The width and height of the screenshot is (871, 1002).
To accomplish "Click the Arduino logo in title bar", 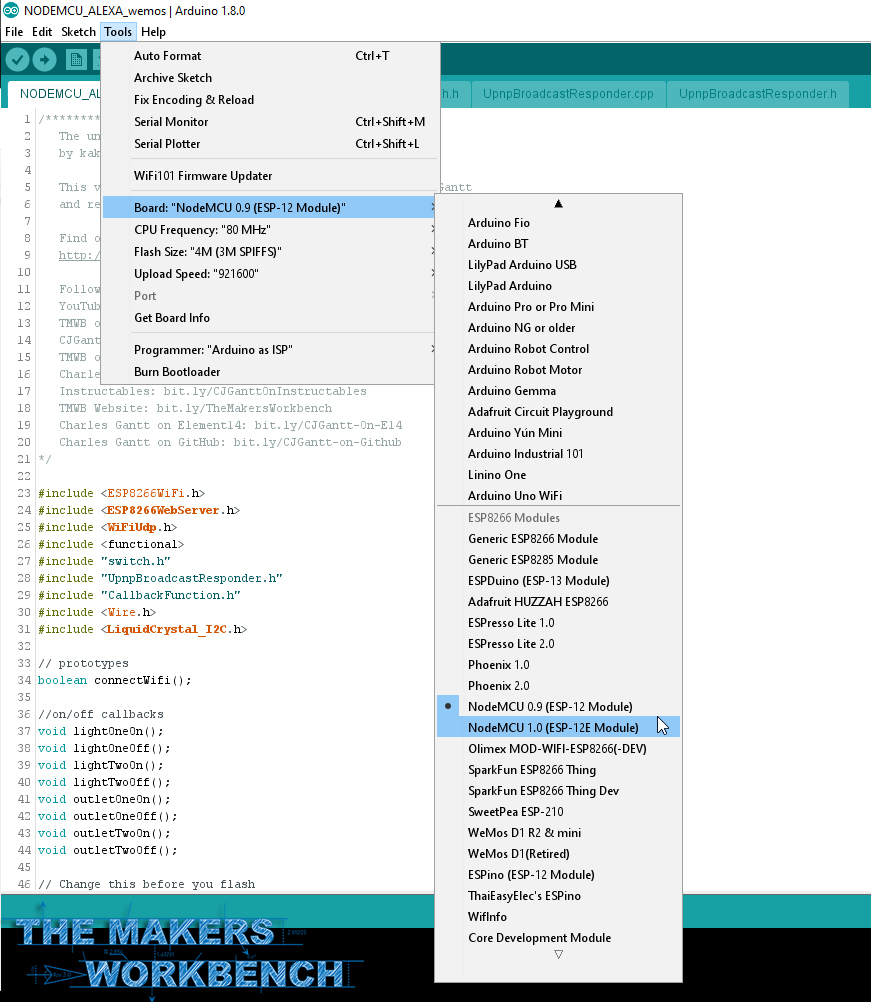I will pos(11,11).
